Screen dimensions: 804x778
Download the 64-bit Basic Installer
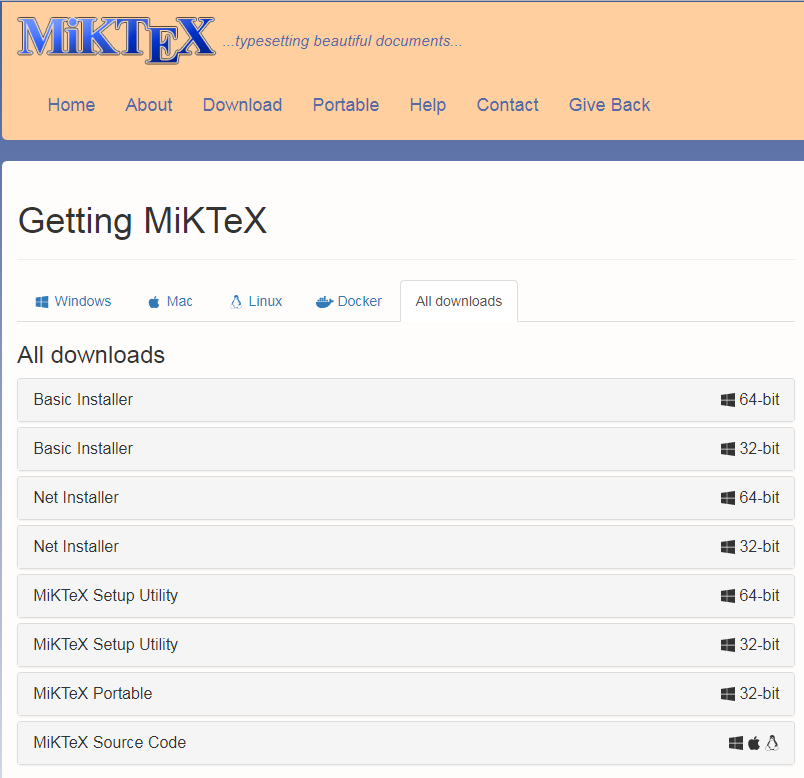[x=402, y=399]
